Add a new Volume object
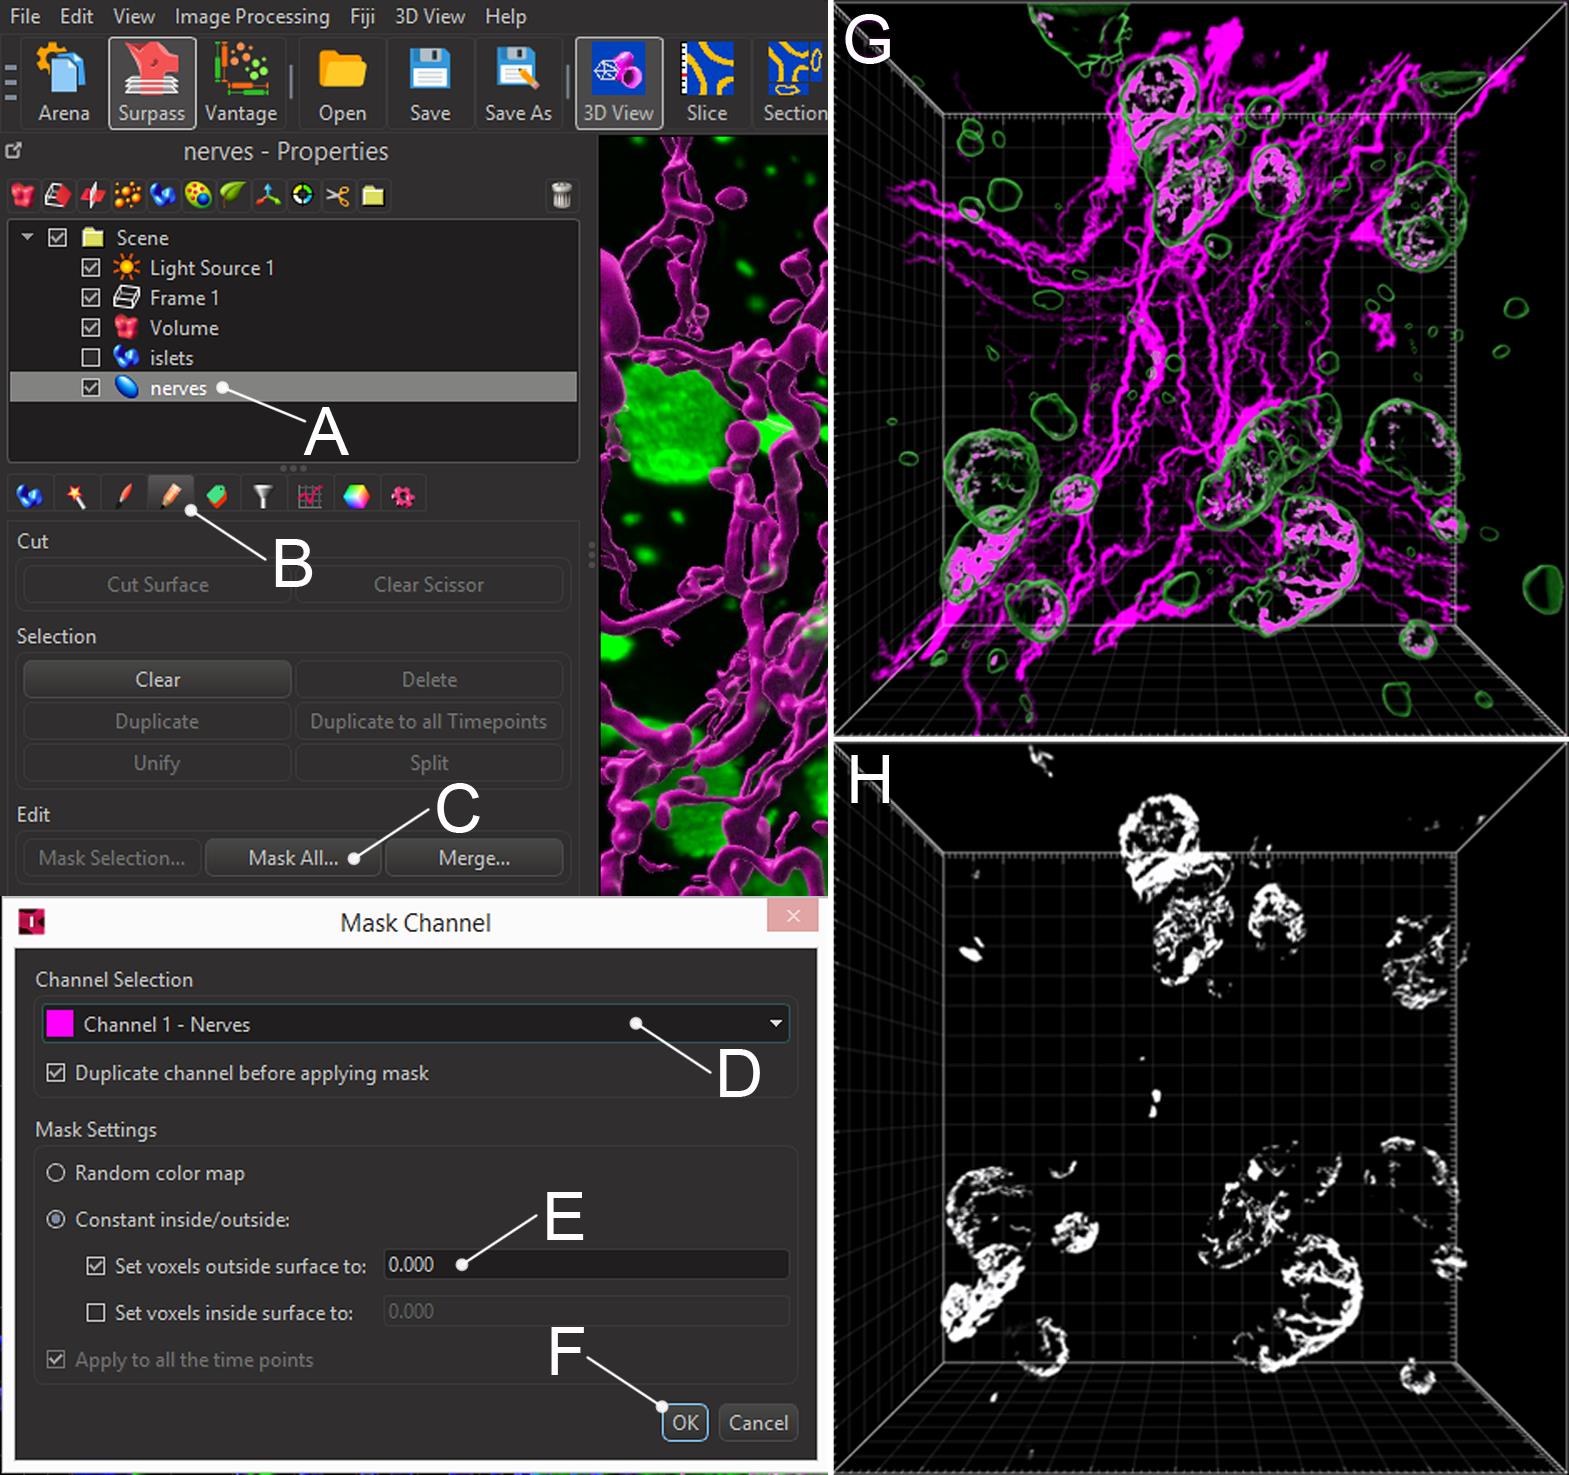This screenshot has height=1475, width=1569. point(23,195)
